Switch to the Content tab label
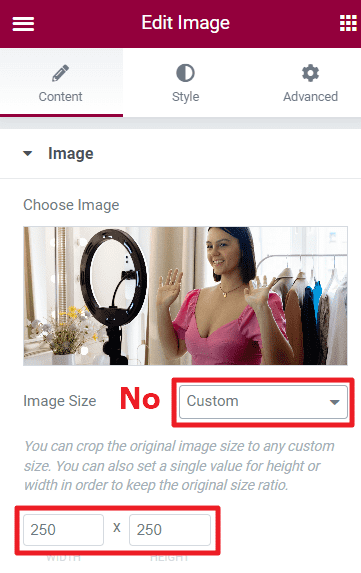361x573 pixels. point(60,96)
